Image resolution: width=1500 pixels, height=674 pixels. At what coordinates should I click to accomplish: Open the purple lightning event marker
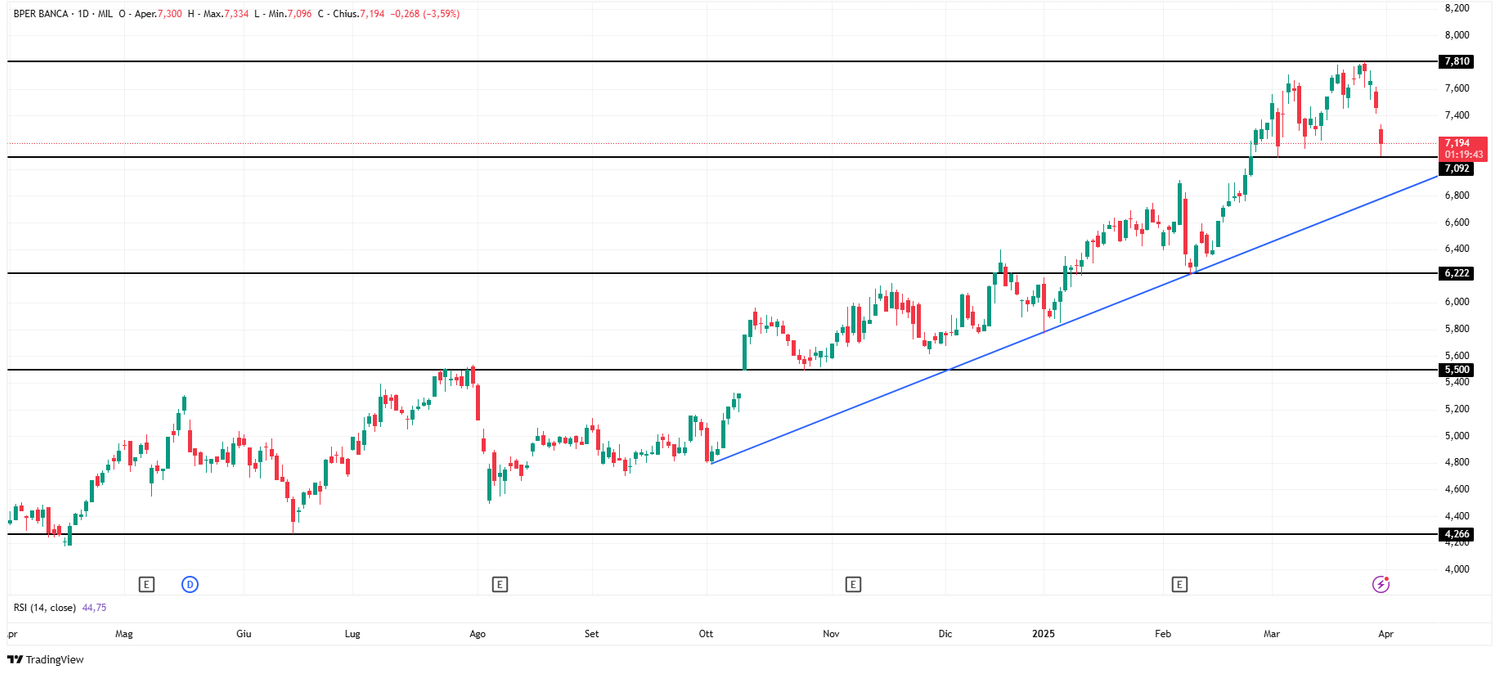click(x=1381, y=584)
